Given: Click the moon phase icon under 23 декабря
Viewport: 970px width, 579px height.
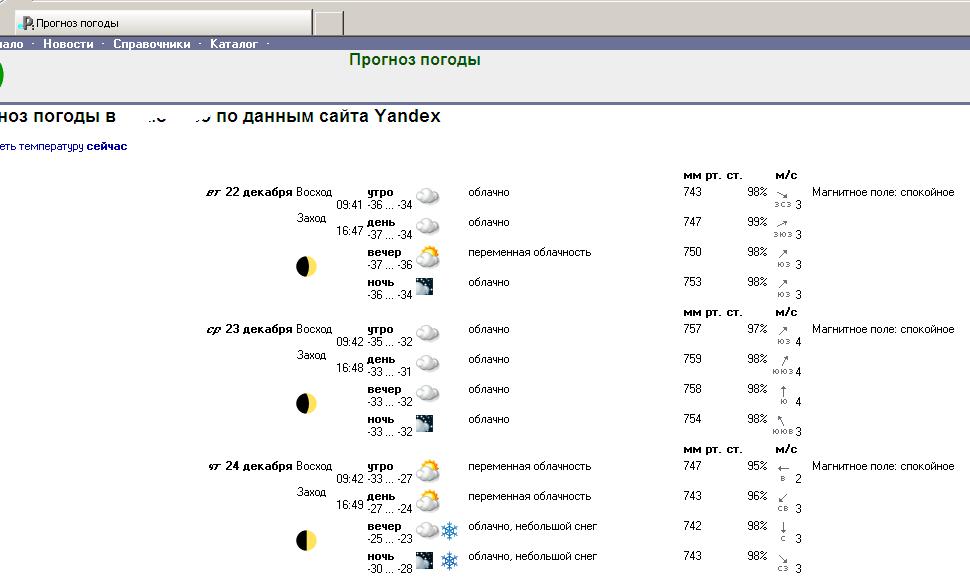Looking at the screenshot, I should point(306,403).
